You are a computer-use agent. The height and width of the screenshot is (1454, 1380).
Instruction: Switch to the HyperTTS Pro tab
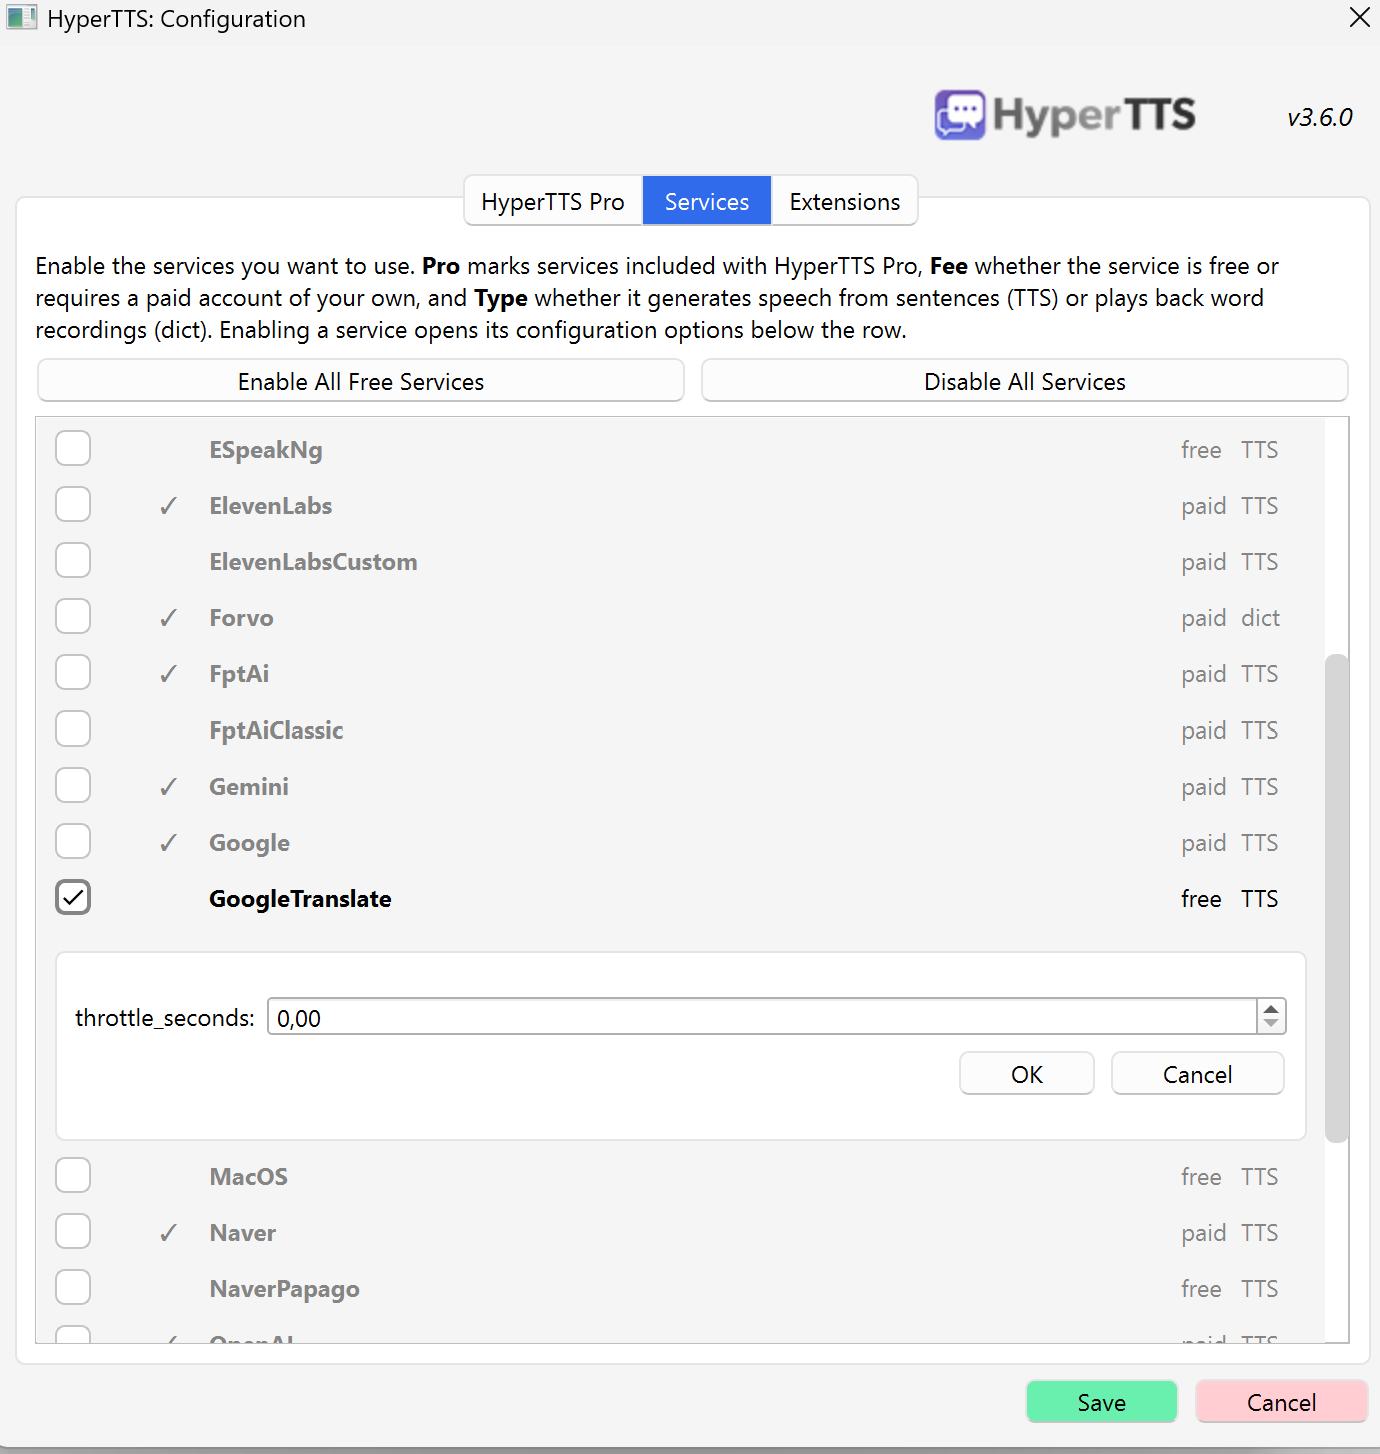point(553,201)
